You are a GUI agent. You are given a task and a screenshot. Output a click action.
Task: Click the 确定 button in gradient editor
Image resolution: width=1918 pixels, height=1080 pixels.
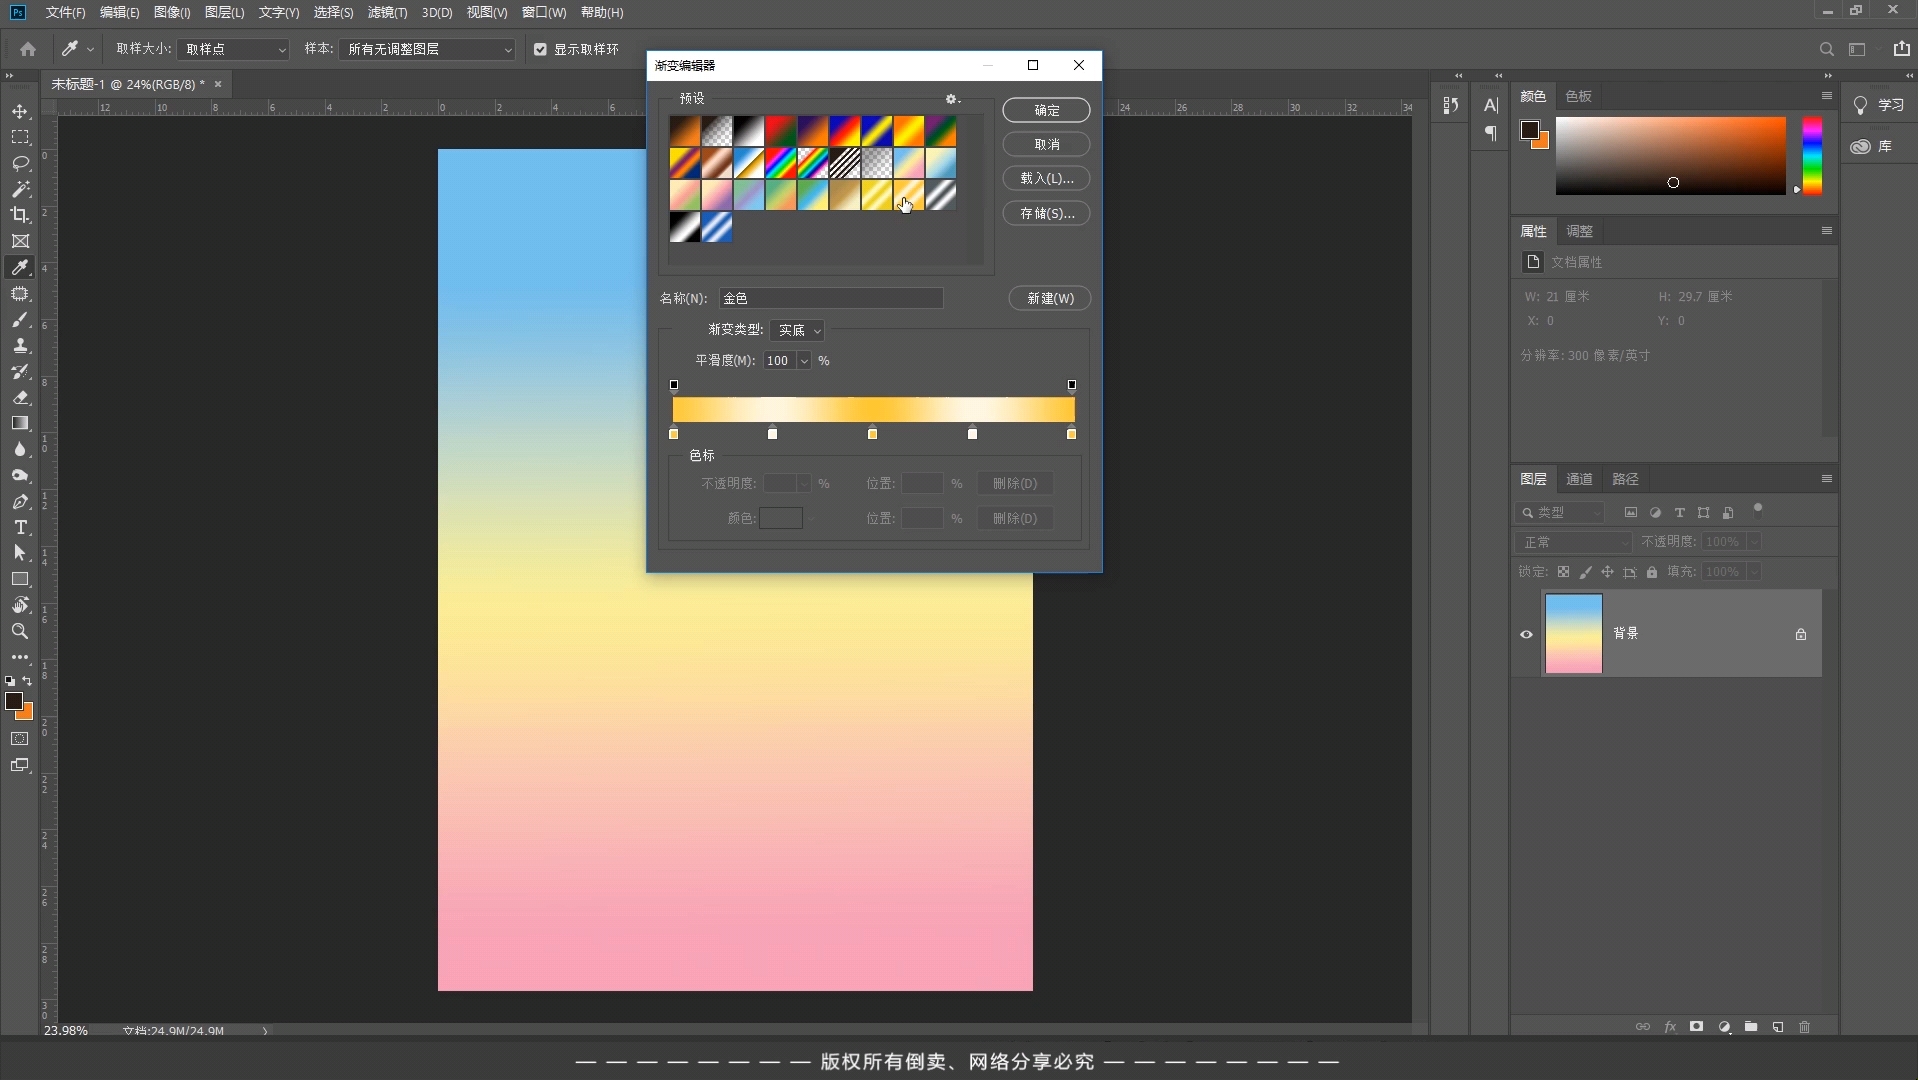tap(1046, 110)
